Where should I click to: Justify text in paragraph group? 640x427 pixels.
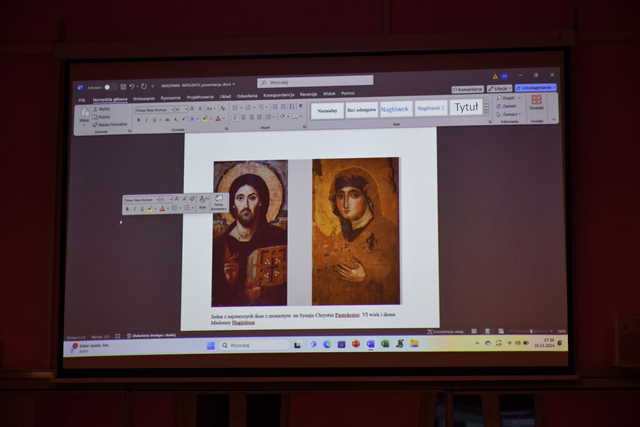260,117
